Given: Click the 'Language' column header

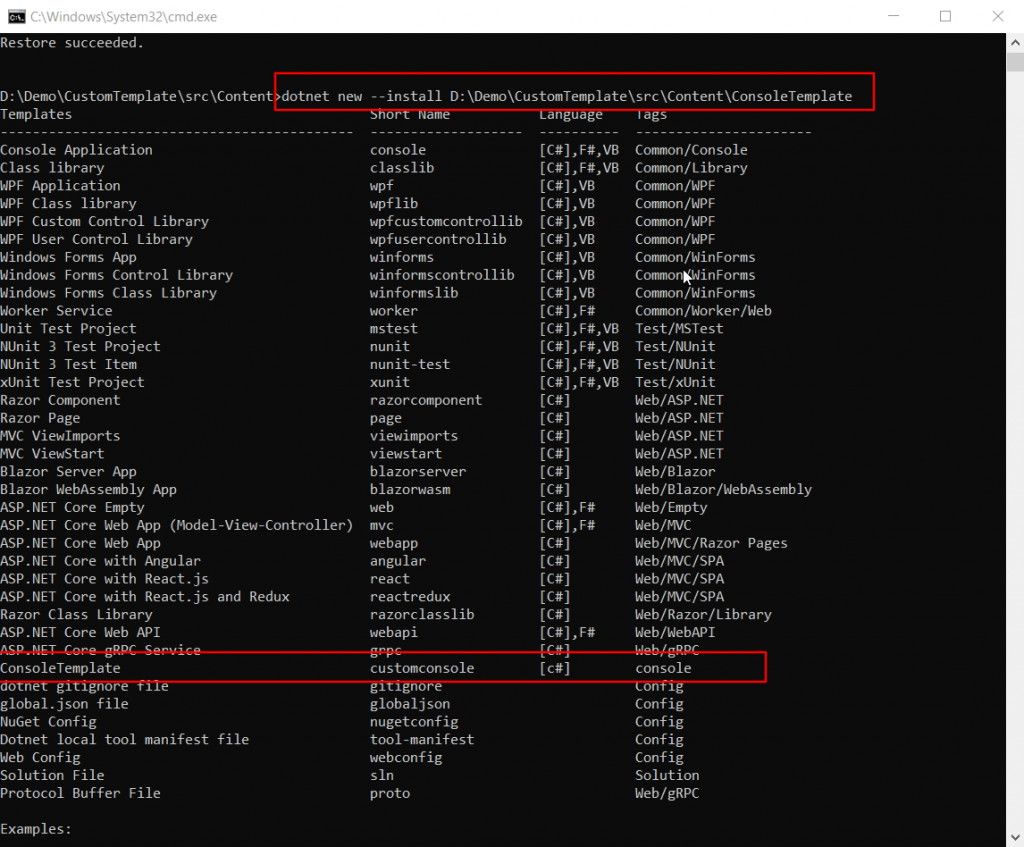Looking at the screenshot, I should point(571,115).
